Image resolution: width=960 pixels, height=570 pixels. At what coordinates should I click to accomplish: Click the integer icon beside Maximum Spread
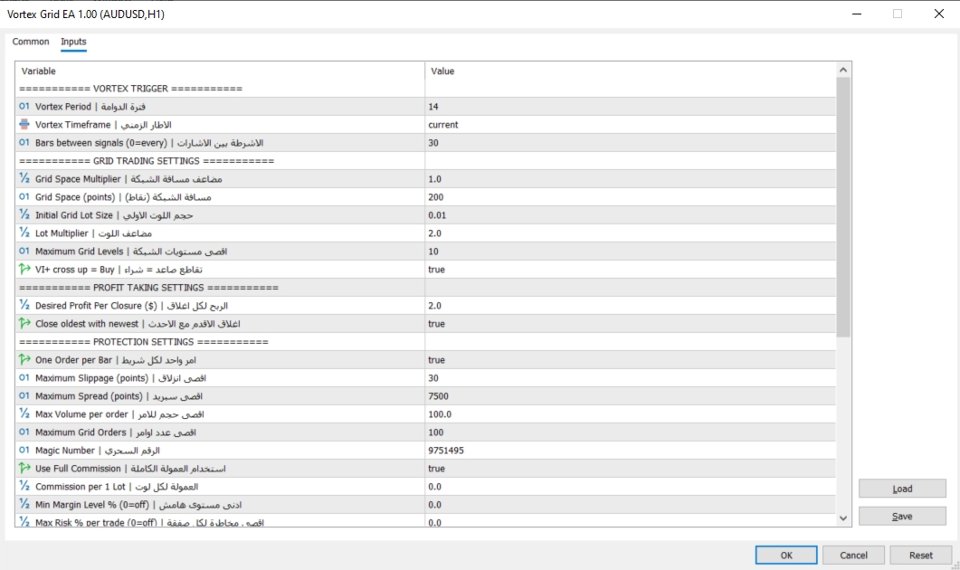click(x=24, y=396)
